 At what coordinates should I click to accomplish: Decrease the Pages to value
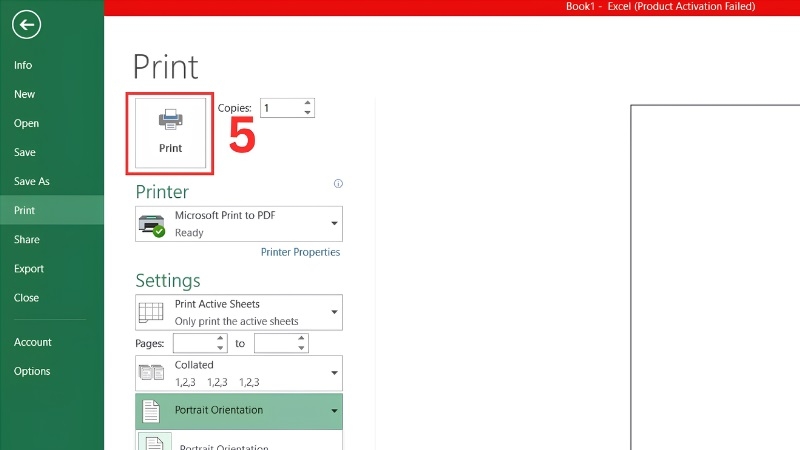(x=302, y=348)
